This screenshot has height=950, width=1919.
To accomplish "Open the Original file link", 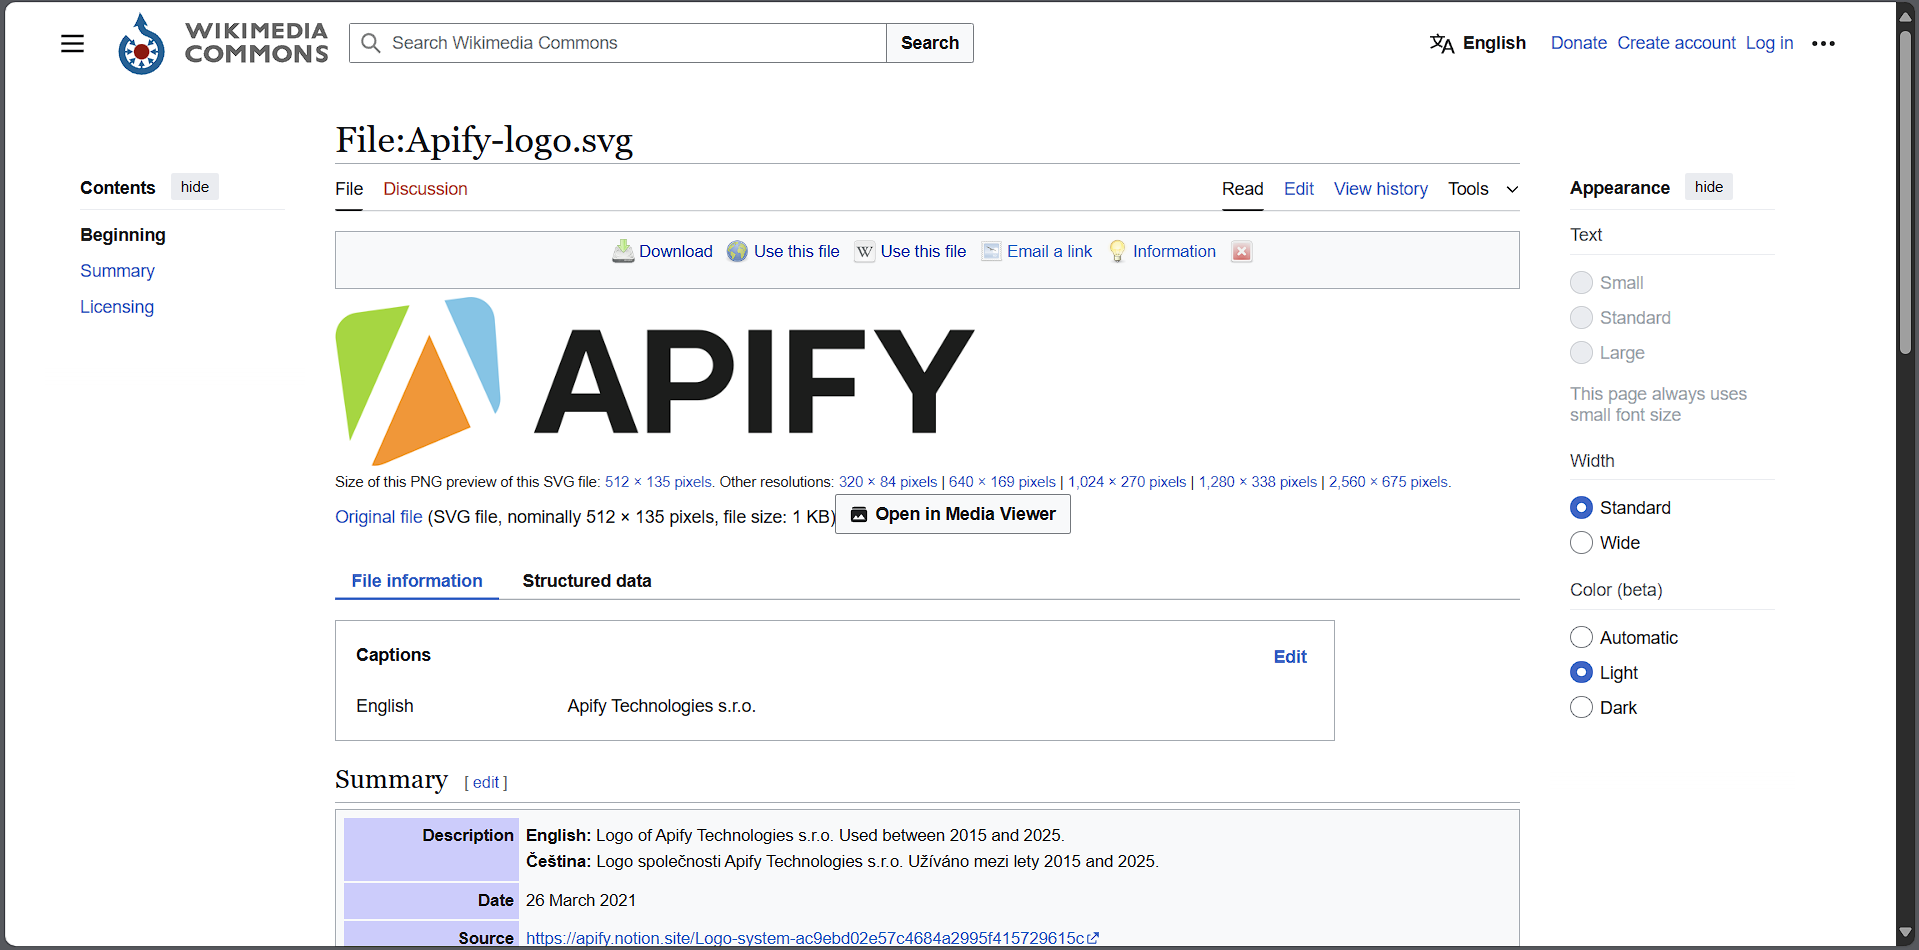I will [379, 517].
